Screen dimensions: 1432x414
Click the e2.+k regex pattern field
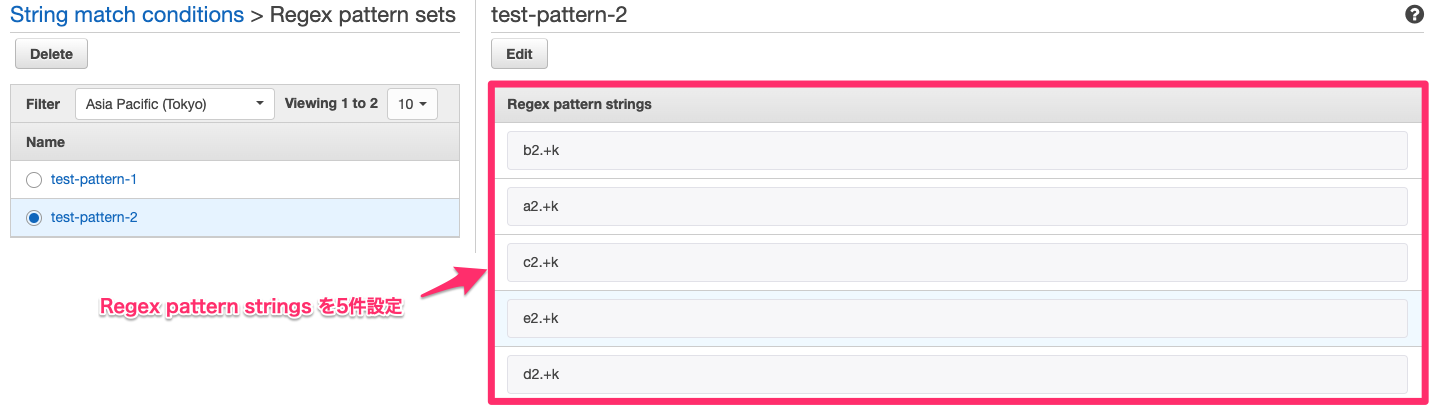tap(957, 318)
